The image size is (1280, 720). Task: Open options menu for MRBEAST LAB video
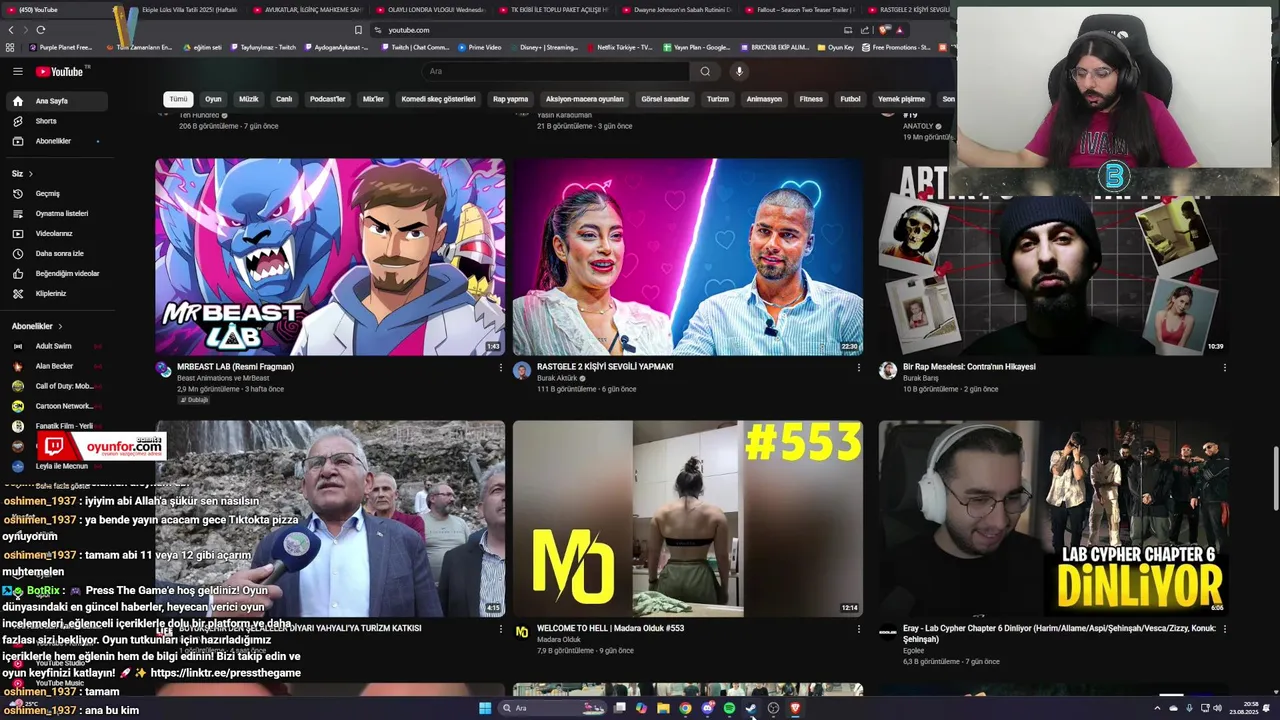(x=501, y=367)
